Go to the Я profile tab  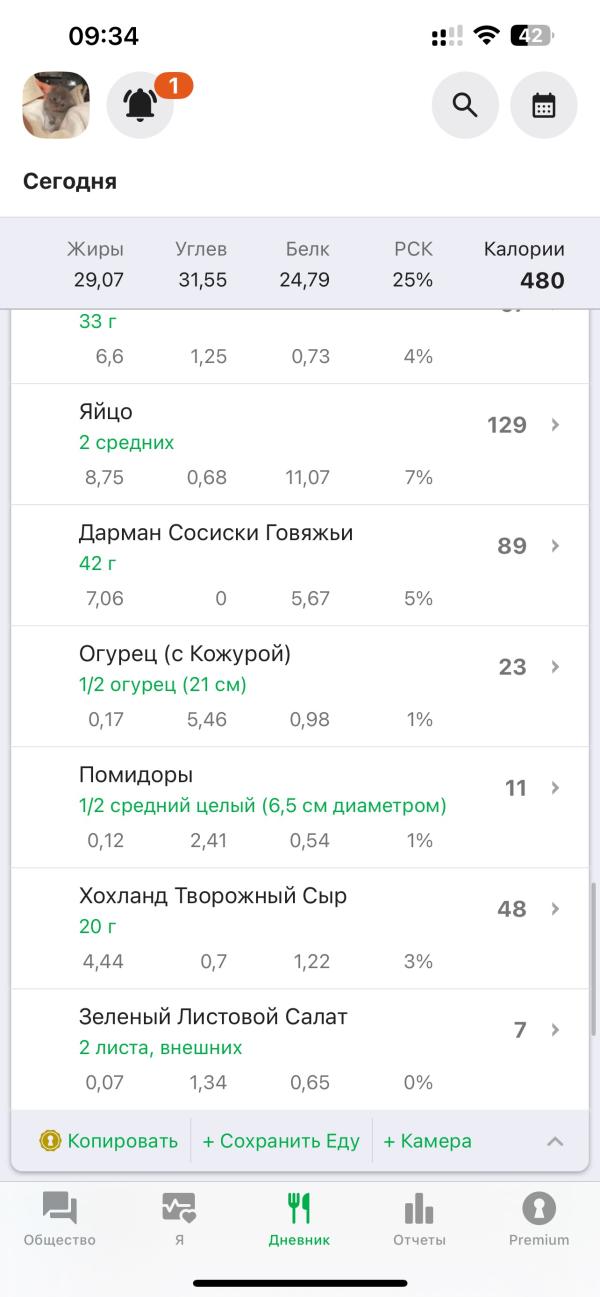tap(179, 1219)
